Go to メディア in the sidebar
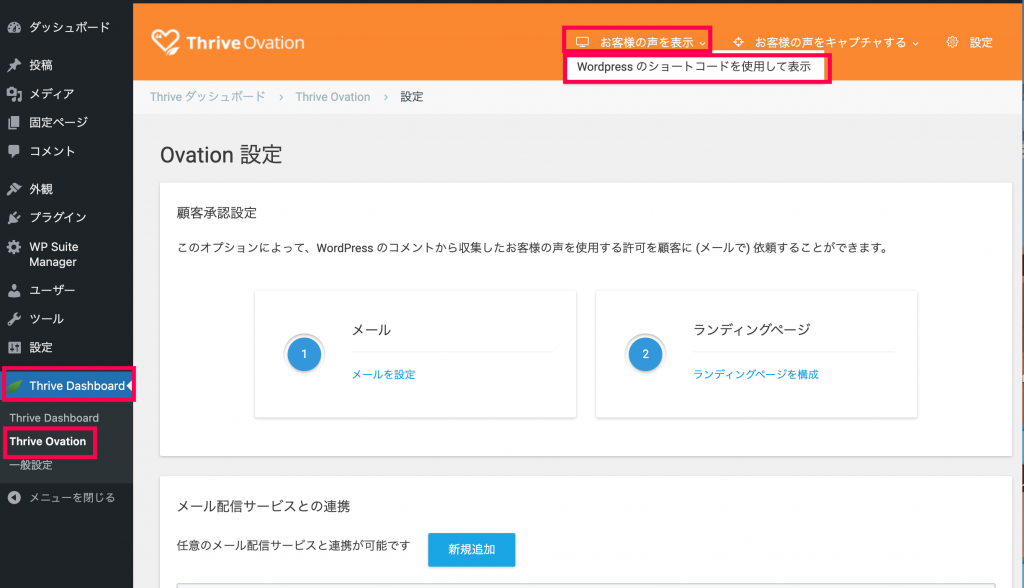Image resolution: width=1024 pixels, height=588 pixels. tap(52, 94)
